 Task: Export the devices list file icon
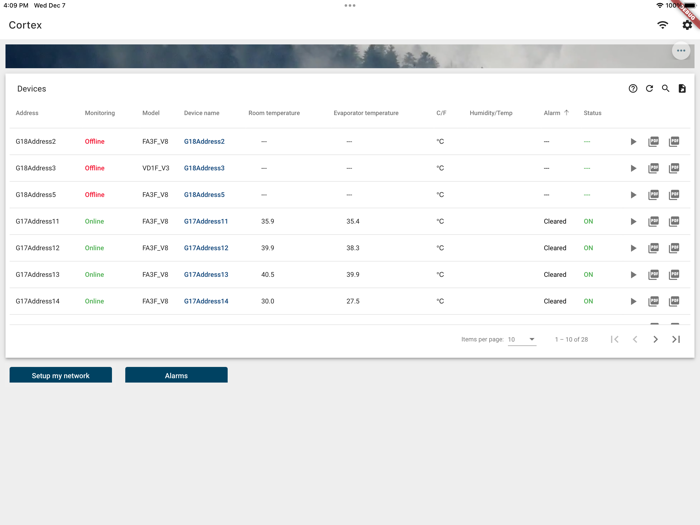tap(682, 88)
